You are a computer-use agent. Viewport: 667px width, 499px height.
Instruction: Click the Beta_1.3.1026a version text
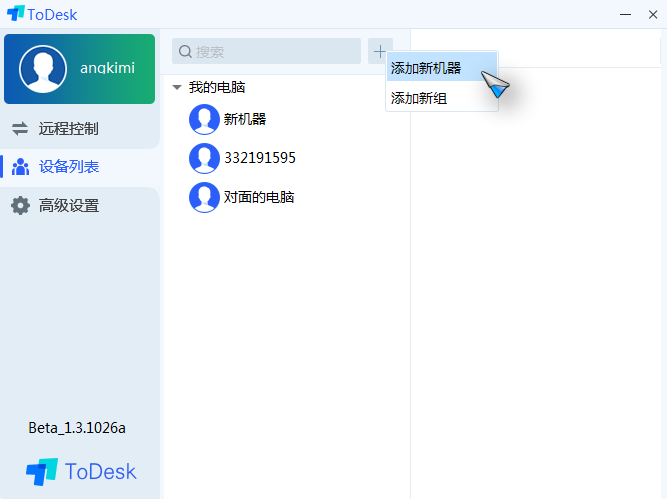pos(77,428)
